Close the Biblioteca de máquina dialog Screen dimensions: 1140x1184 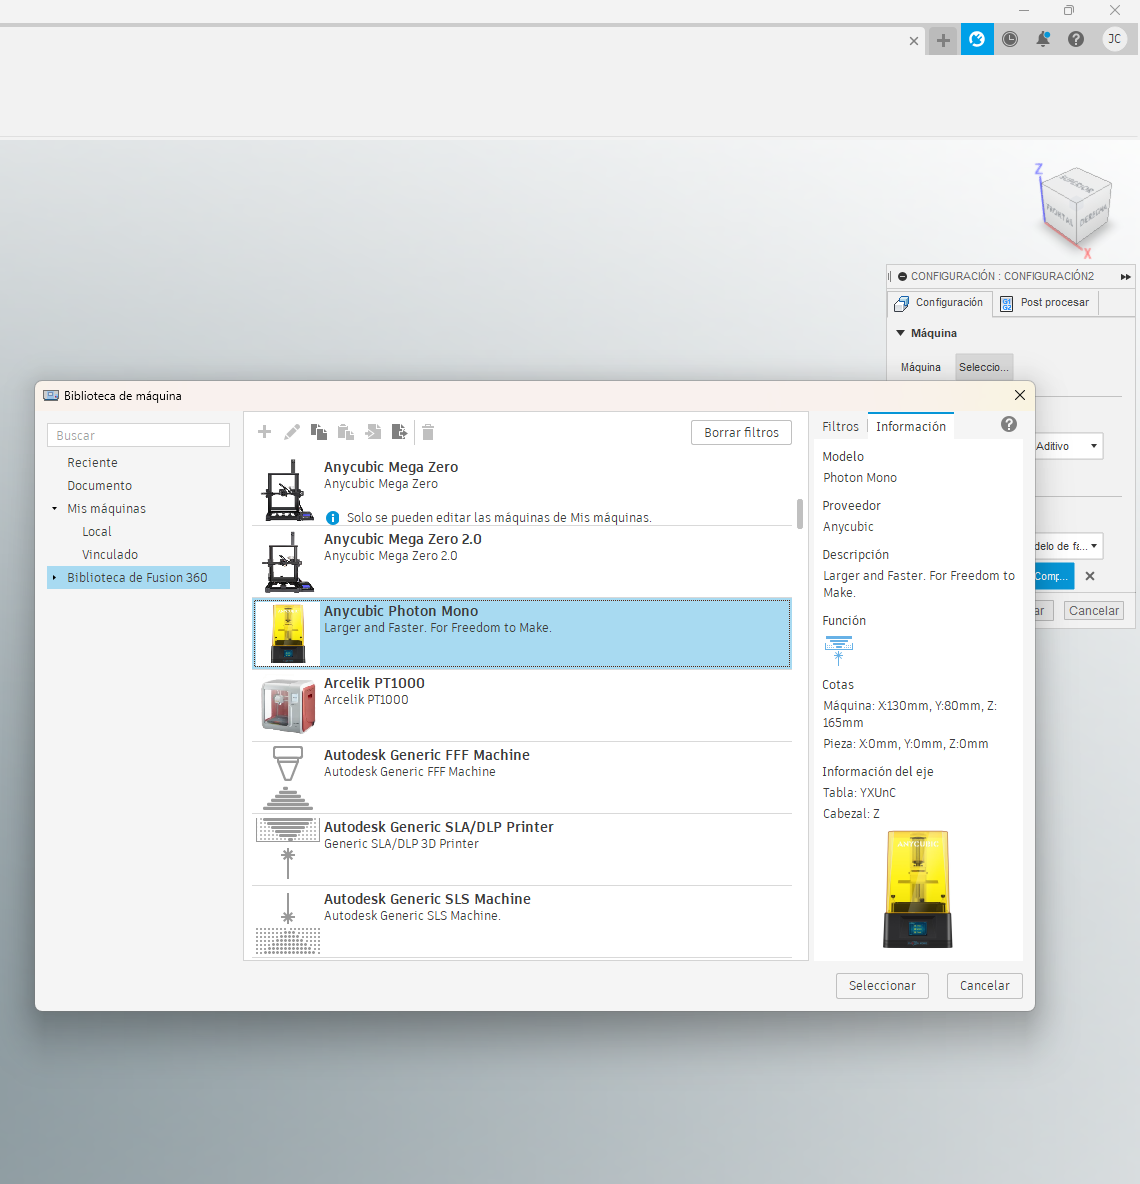pos(1020,395)
